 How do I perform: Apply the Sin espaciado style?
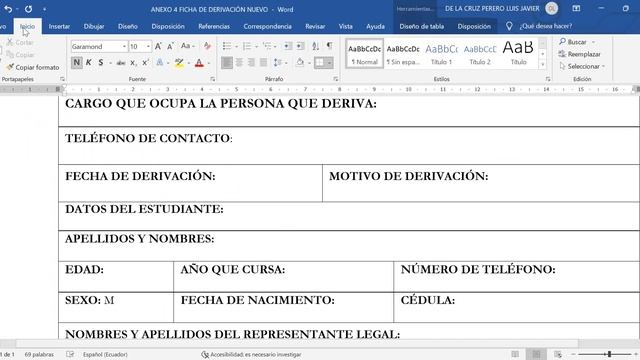403,53
